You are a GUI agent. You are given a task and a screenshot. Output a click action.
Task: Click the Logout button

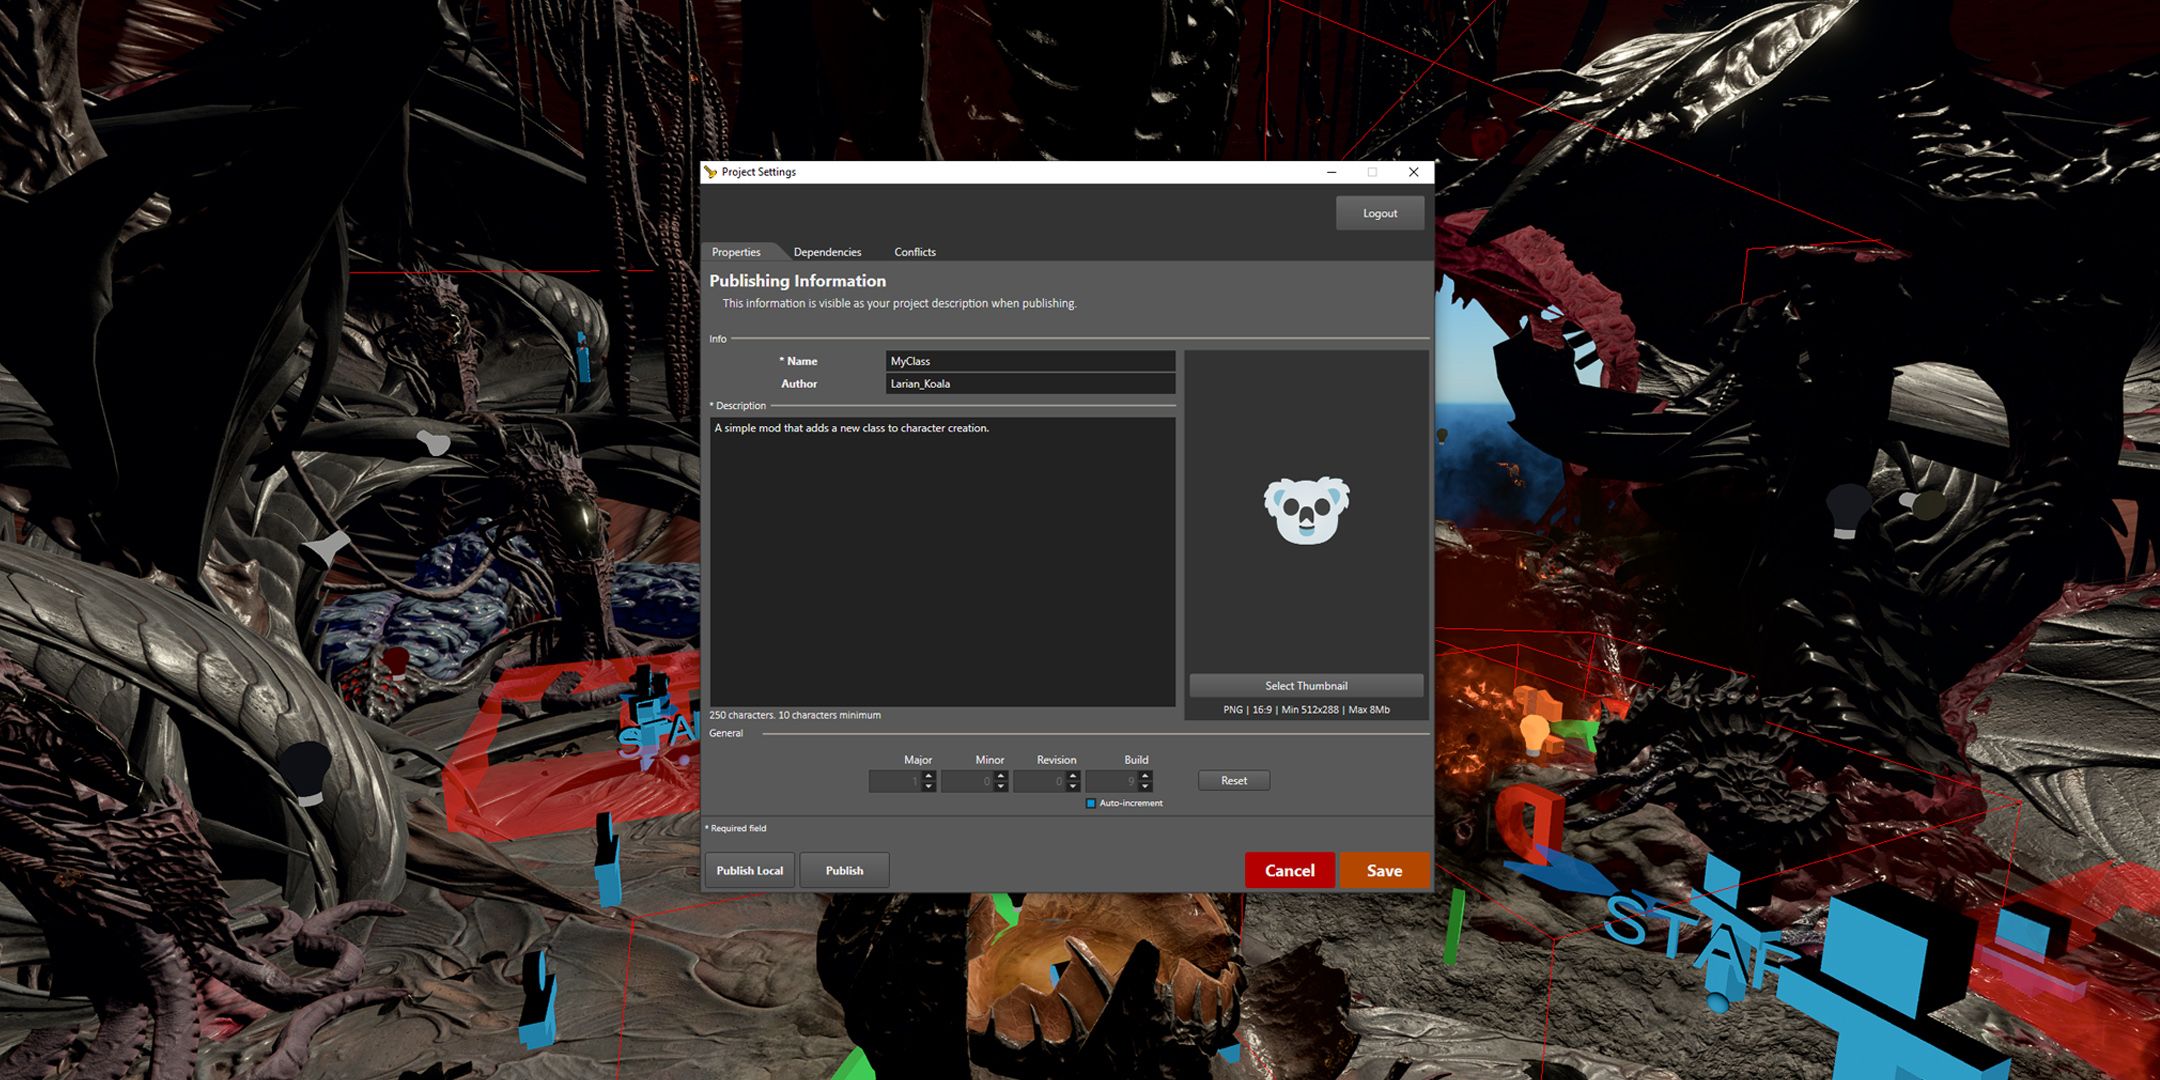[x=1378, y=212]
